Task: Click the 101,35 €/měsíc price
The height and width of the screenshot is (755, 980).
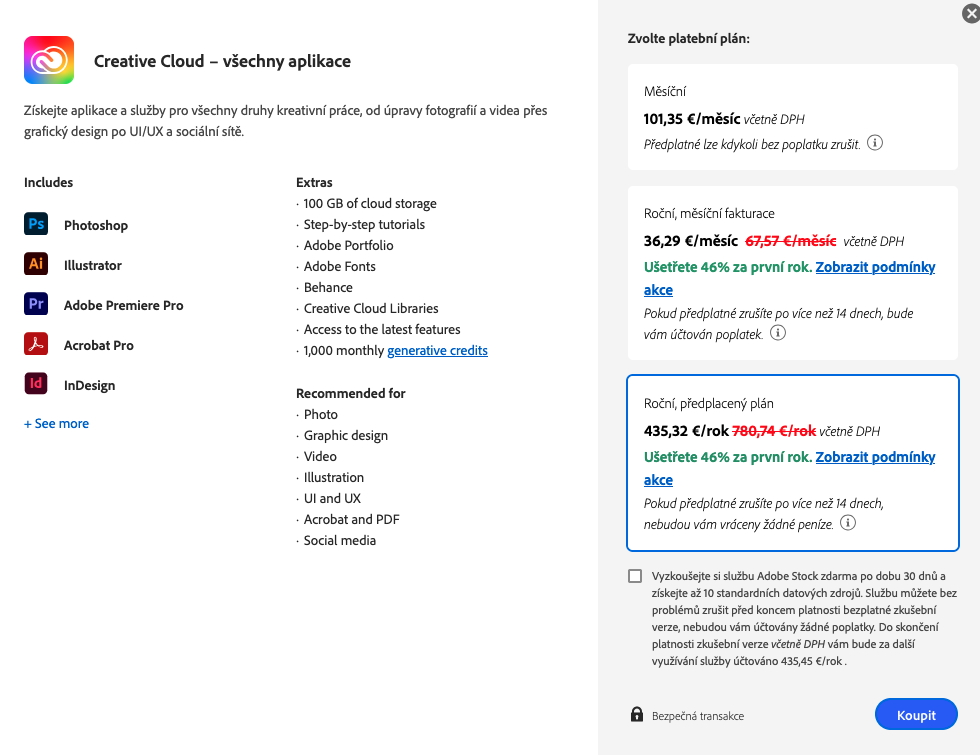Action: click(x=692, y=119)
